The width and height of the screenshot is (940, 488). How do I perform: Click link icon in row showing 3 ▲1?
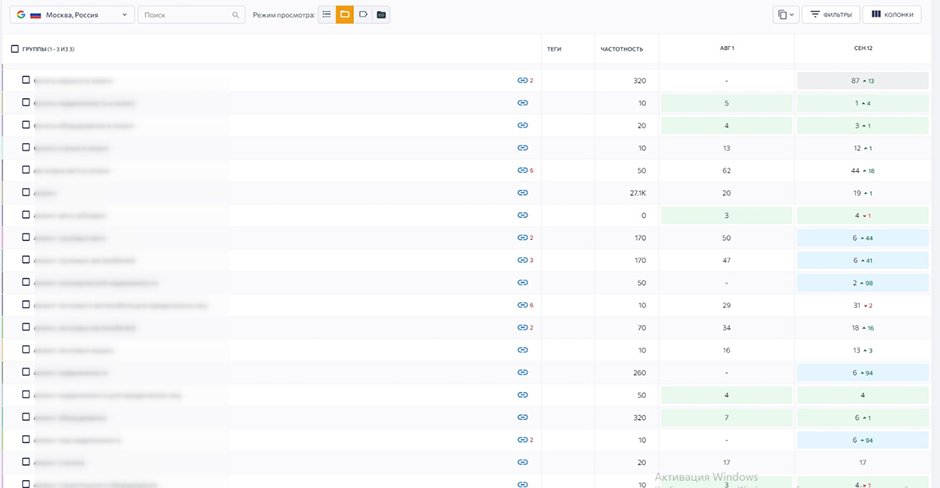[x=523, y=125]
